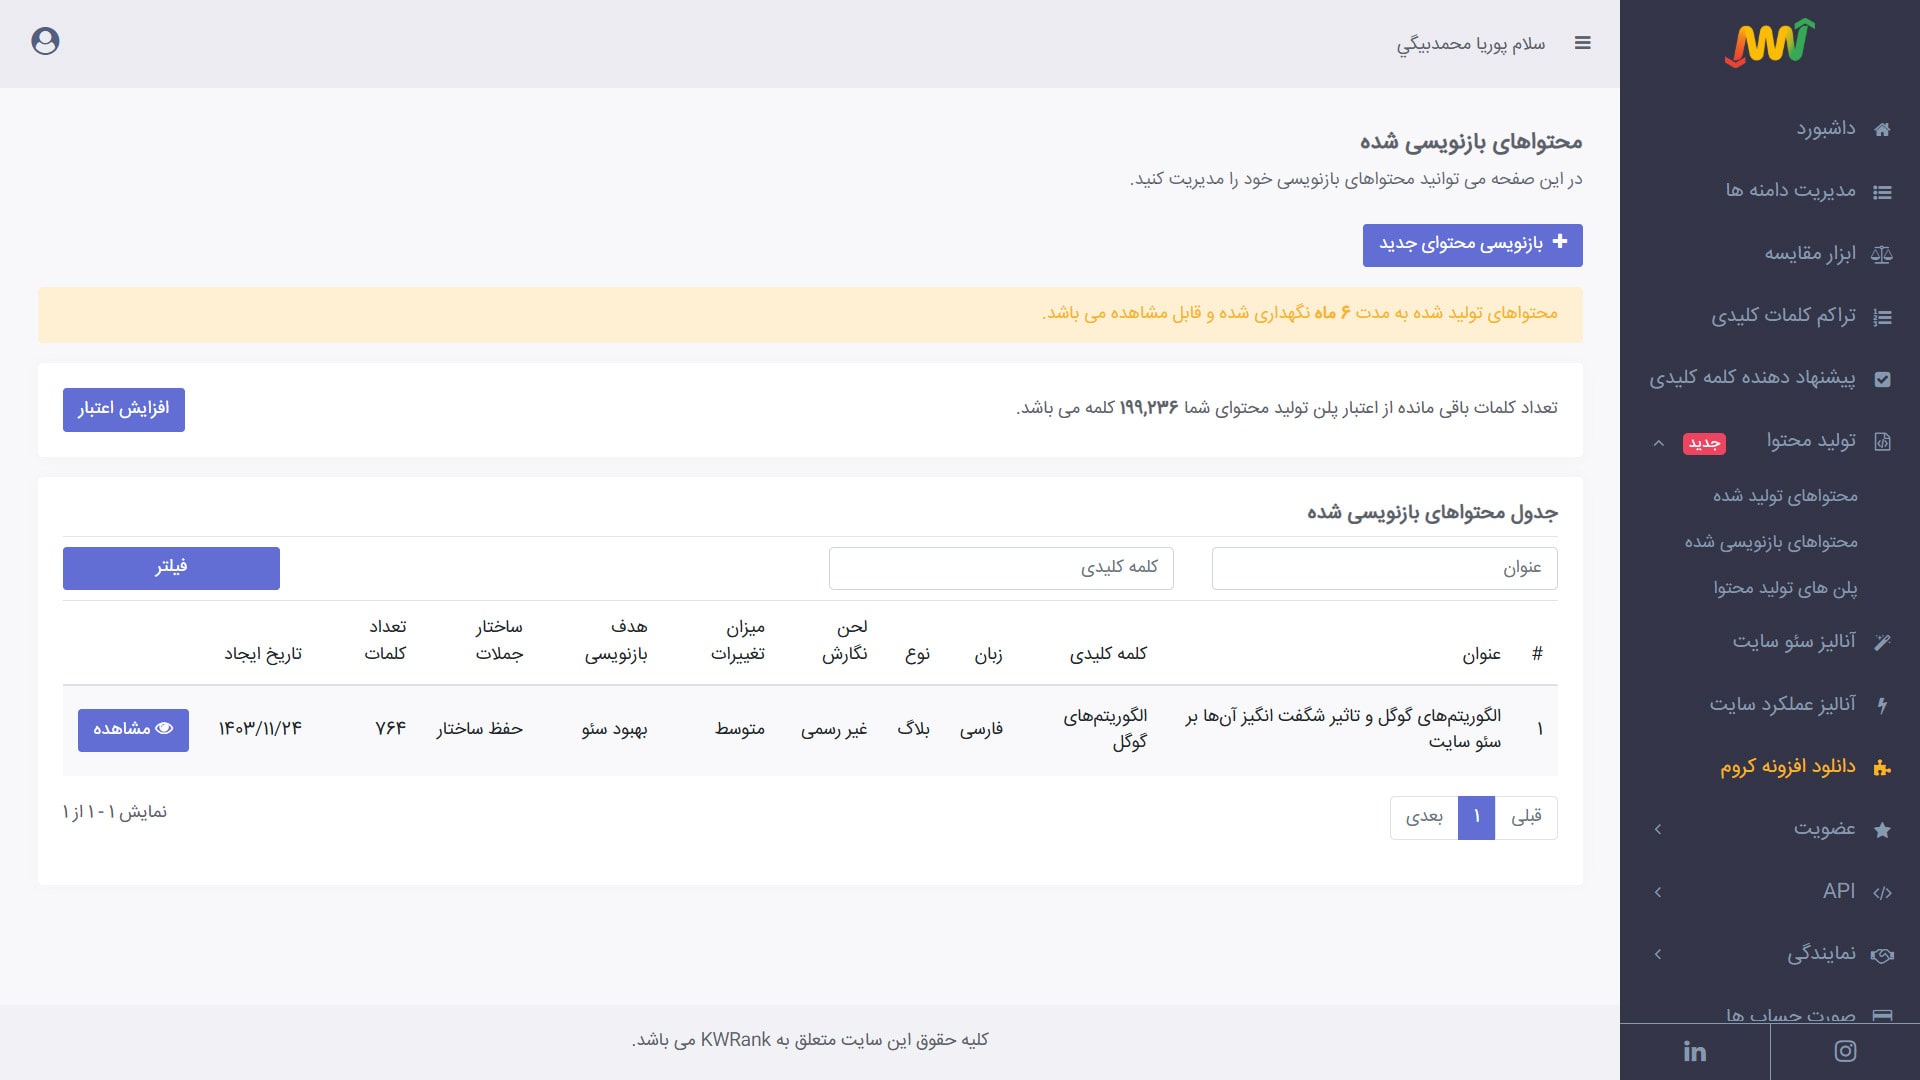Open the LinkedIn link icon
The width and height of the screenshot is (1920, 1080).
[1695, 1051]
